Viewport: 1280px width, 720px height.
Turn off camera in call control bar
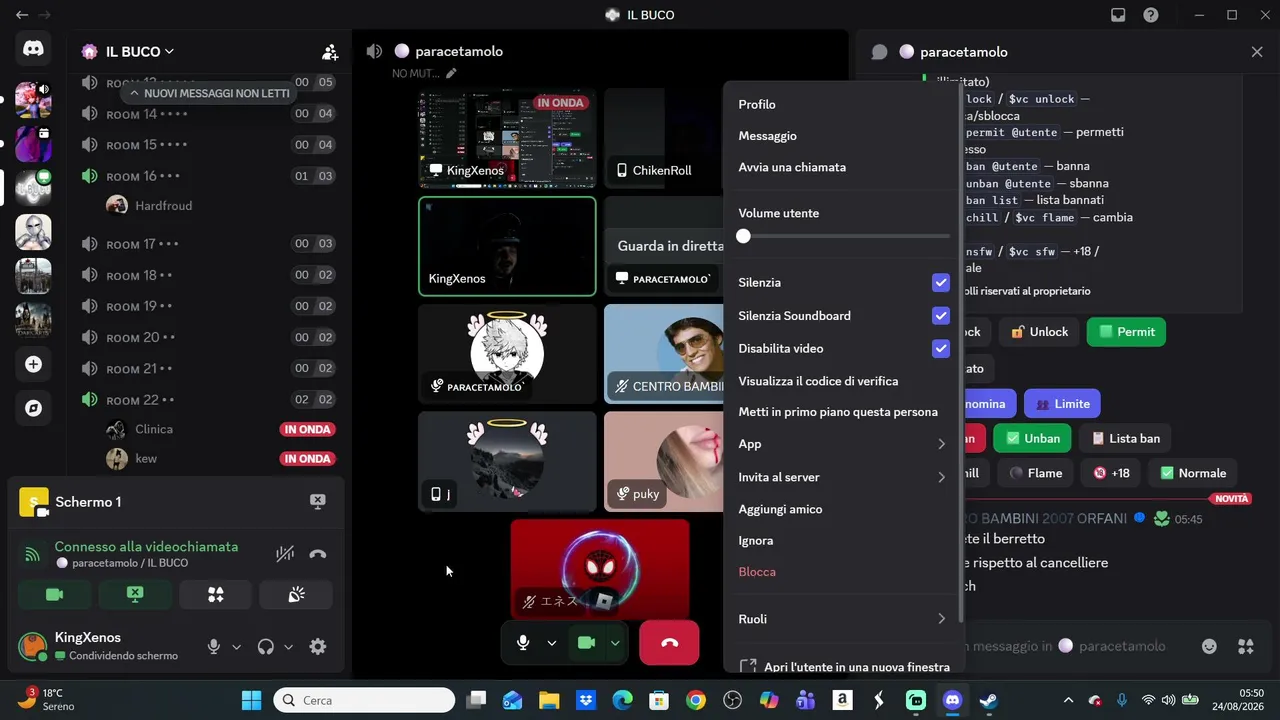[587, 643]
